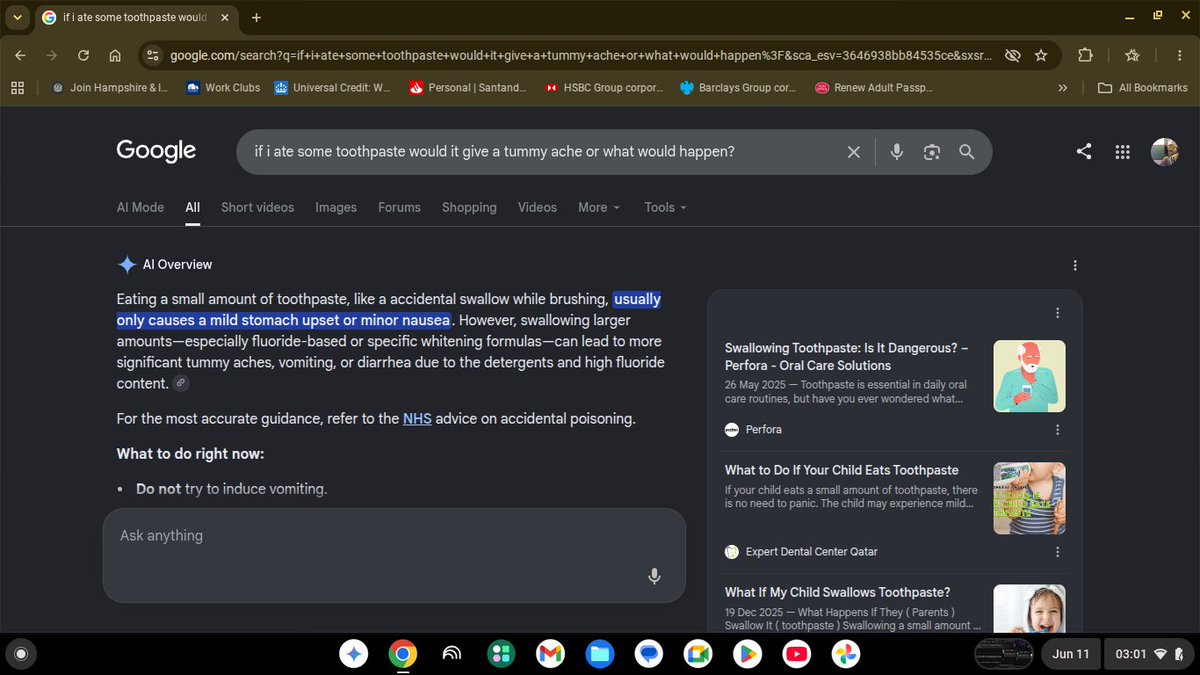Close the toothpaste search browser tab
This screenshot has height=675, width=1200.
(x=223, y=18)
